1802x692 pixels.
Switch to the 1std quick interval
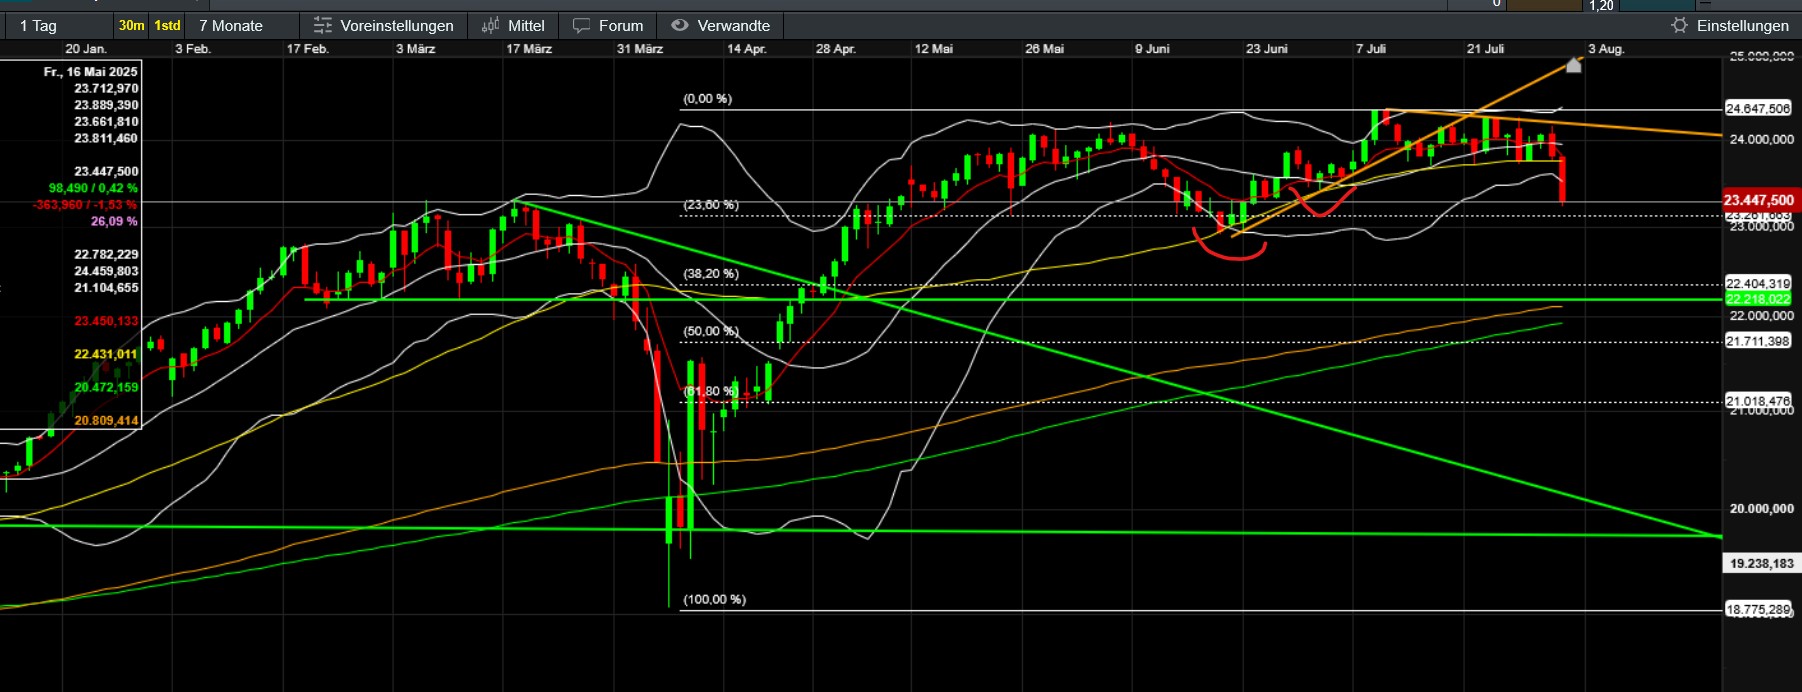pyautogui.click(x=167, y=25)
